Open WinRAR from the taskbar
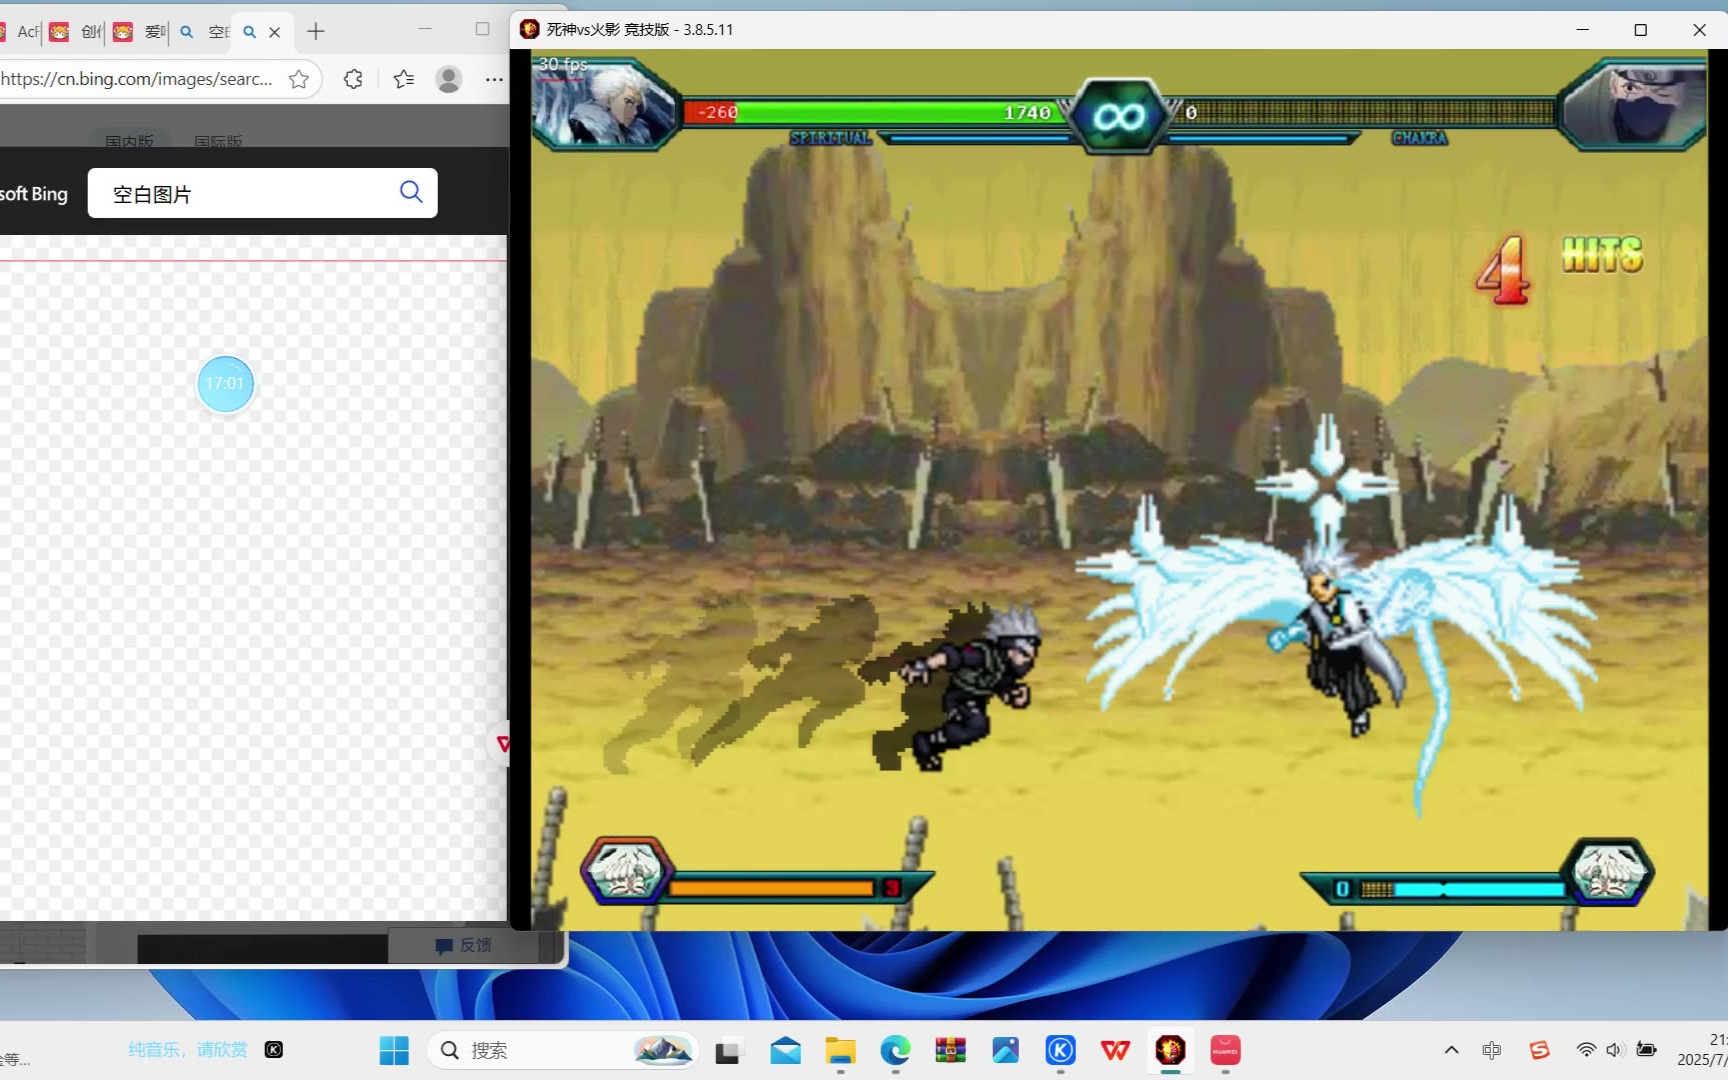1728x1080 pixels. point(950,1050)
